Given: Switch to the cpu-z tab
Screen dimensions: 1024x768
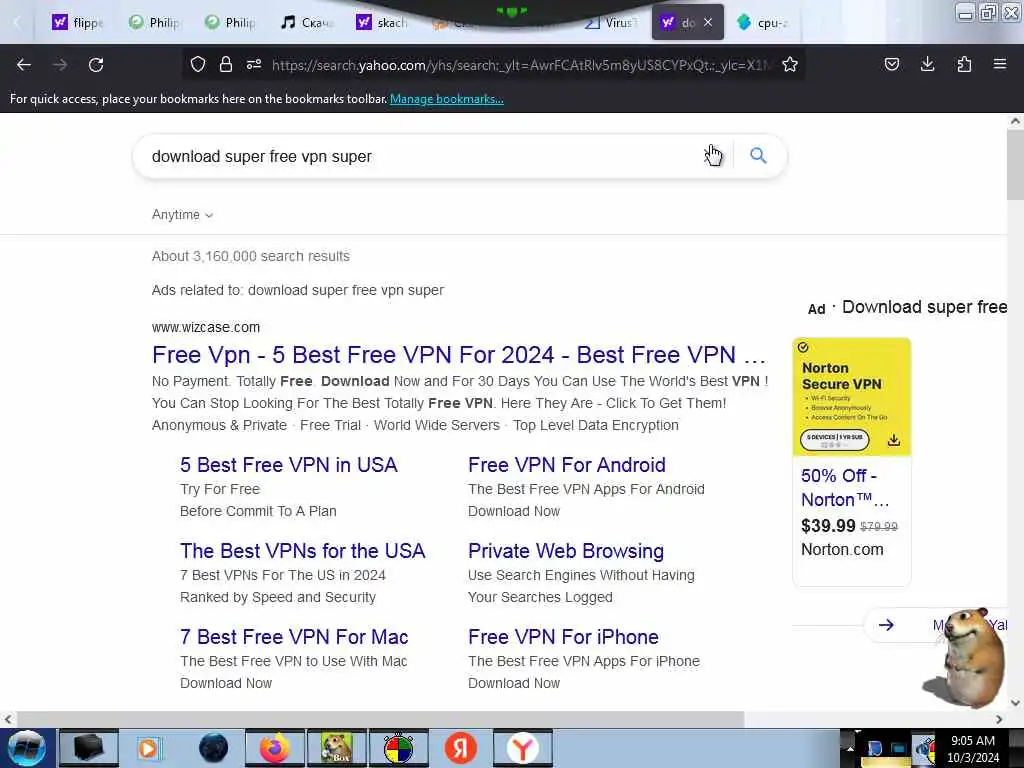Looking at the screenshot, I should click(762, 23).
